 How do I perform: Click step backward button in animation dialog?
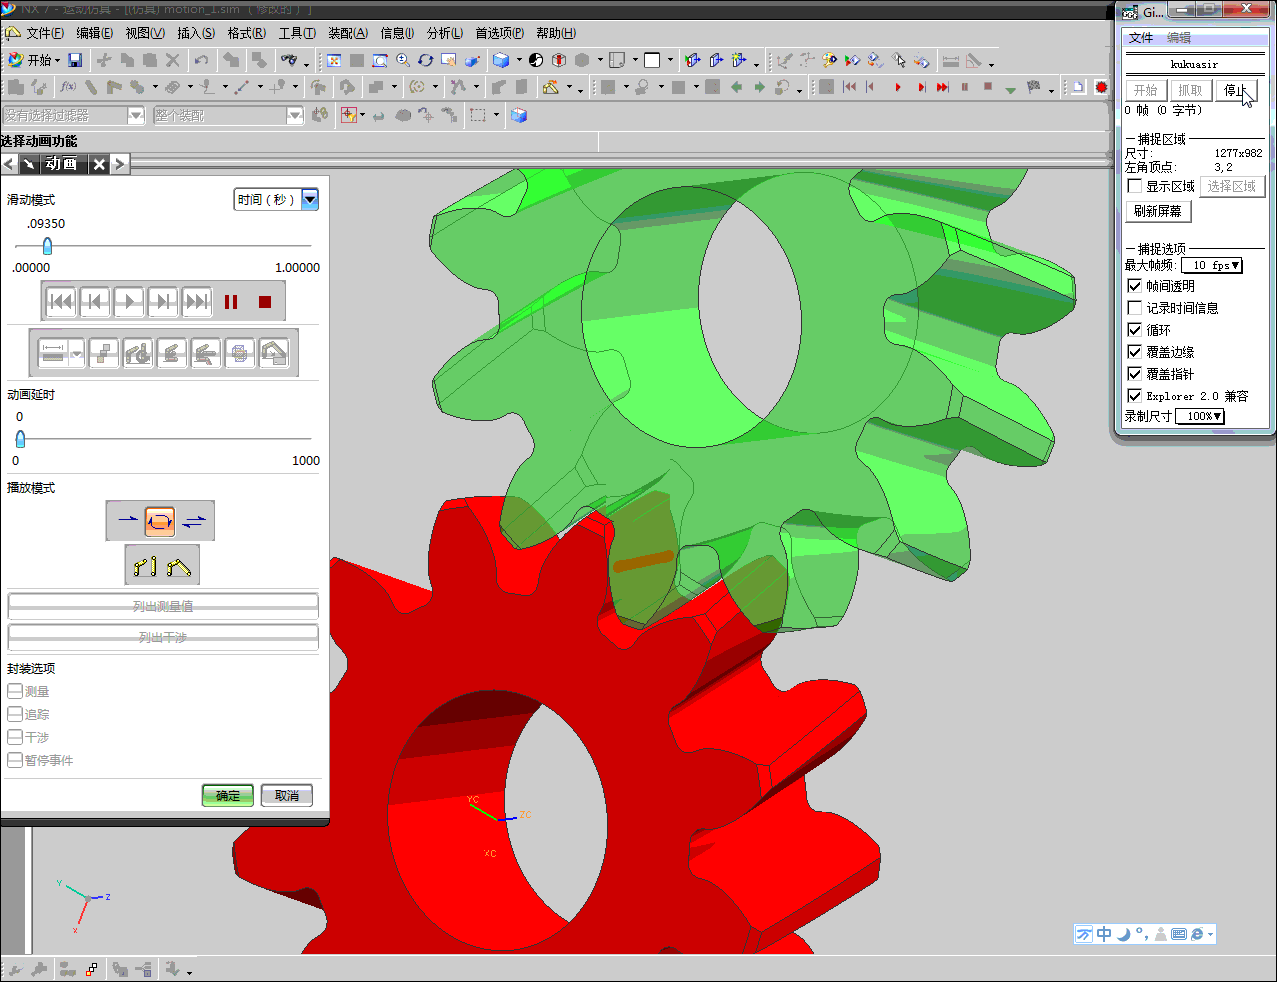pyautogui.click(x=95, y=301)
